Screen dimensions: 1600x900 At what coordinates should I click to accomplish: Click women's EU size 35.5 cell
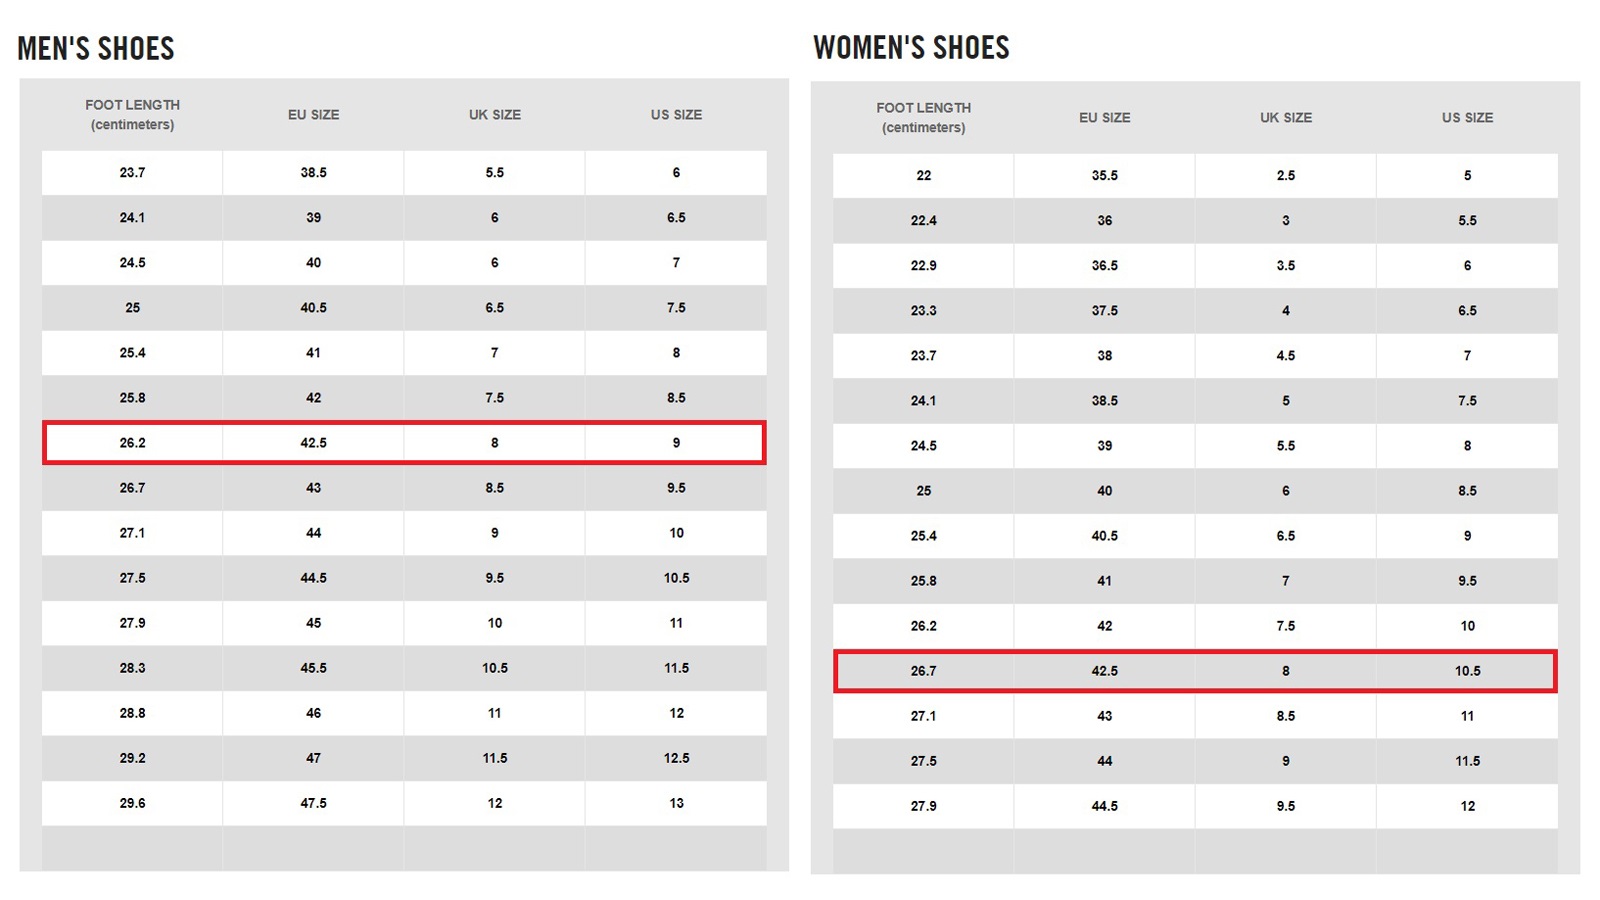1104,175
